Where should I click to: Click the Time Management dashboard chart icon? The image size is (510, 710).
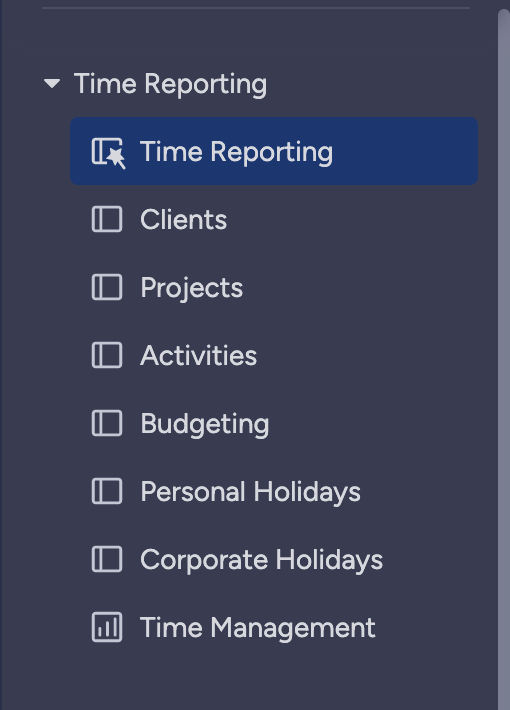point(107,627)
